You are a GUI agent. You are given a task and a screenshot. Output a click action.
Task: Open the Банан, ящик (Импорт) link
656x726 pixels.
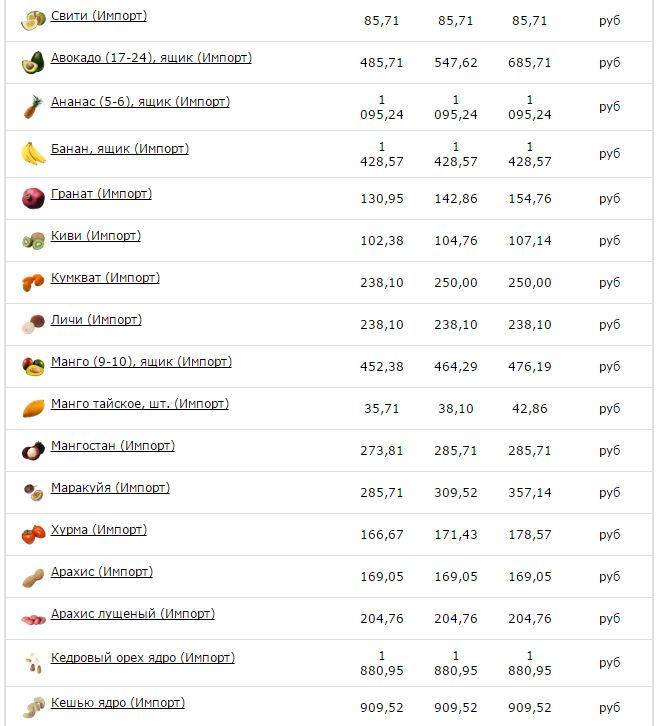[120, 149]
